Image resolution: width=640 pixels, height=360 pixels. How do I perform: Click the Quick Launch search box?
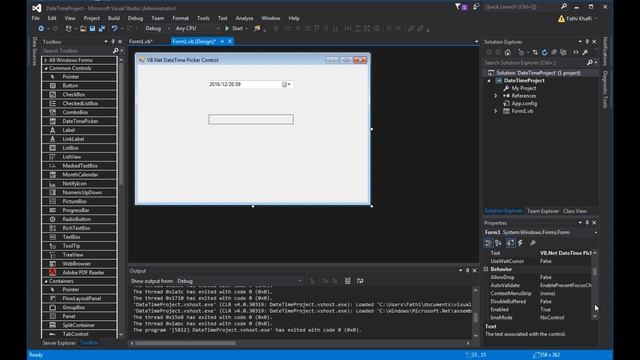click(x=522, y=7)
